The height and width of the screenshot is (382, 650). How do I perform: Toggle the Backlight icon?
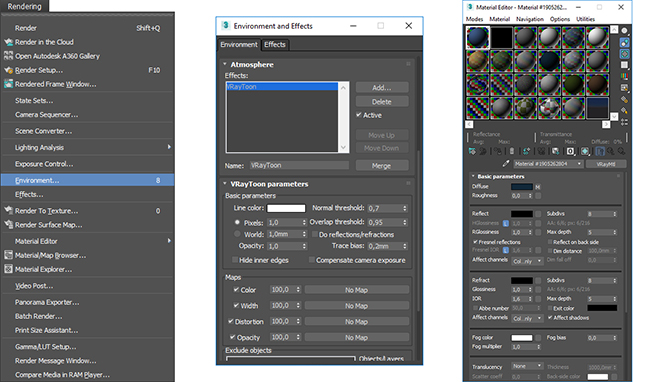pyautogui.click(x=624, y=42)
